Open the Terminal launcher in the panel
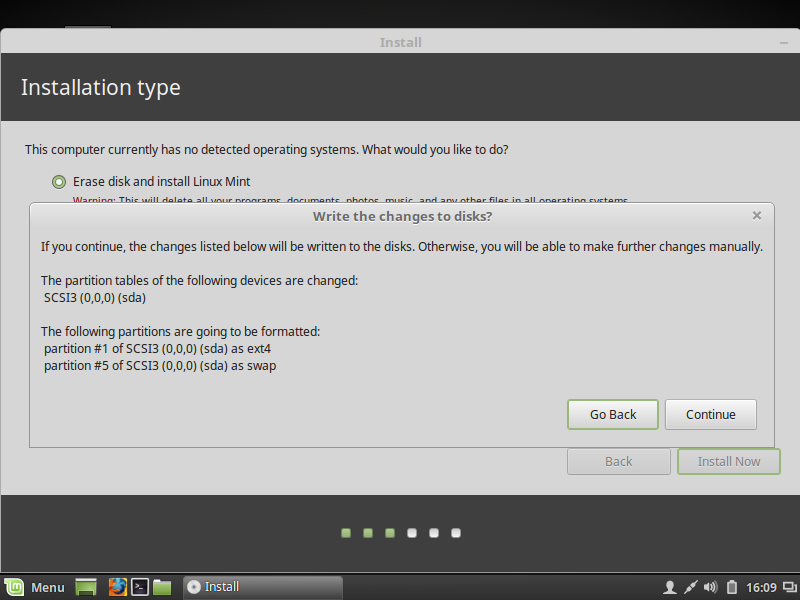The height and width of the screenshot is (600, 800). click(140, 587)
